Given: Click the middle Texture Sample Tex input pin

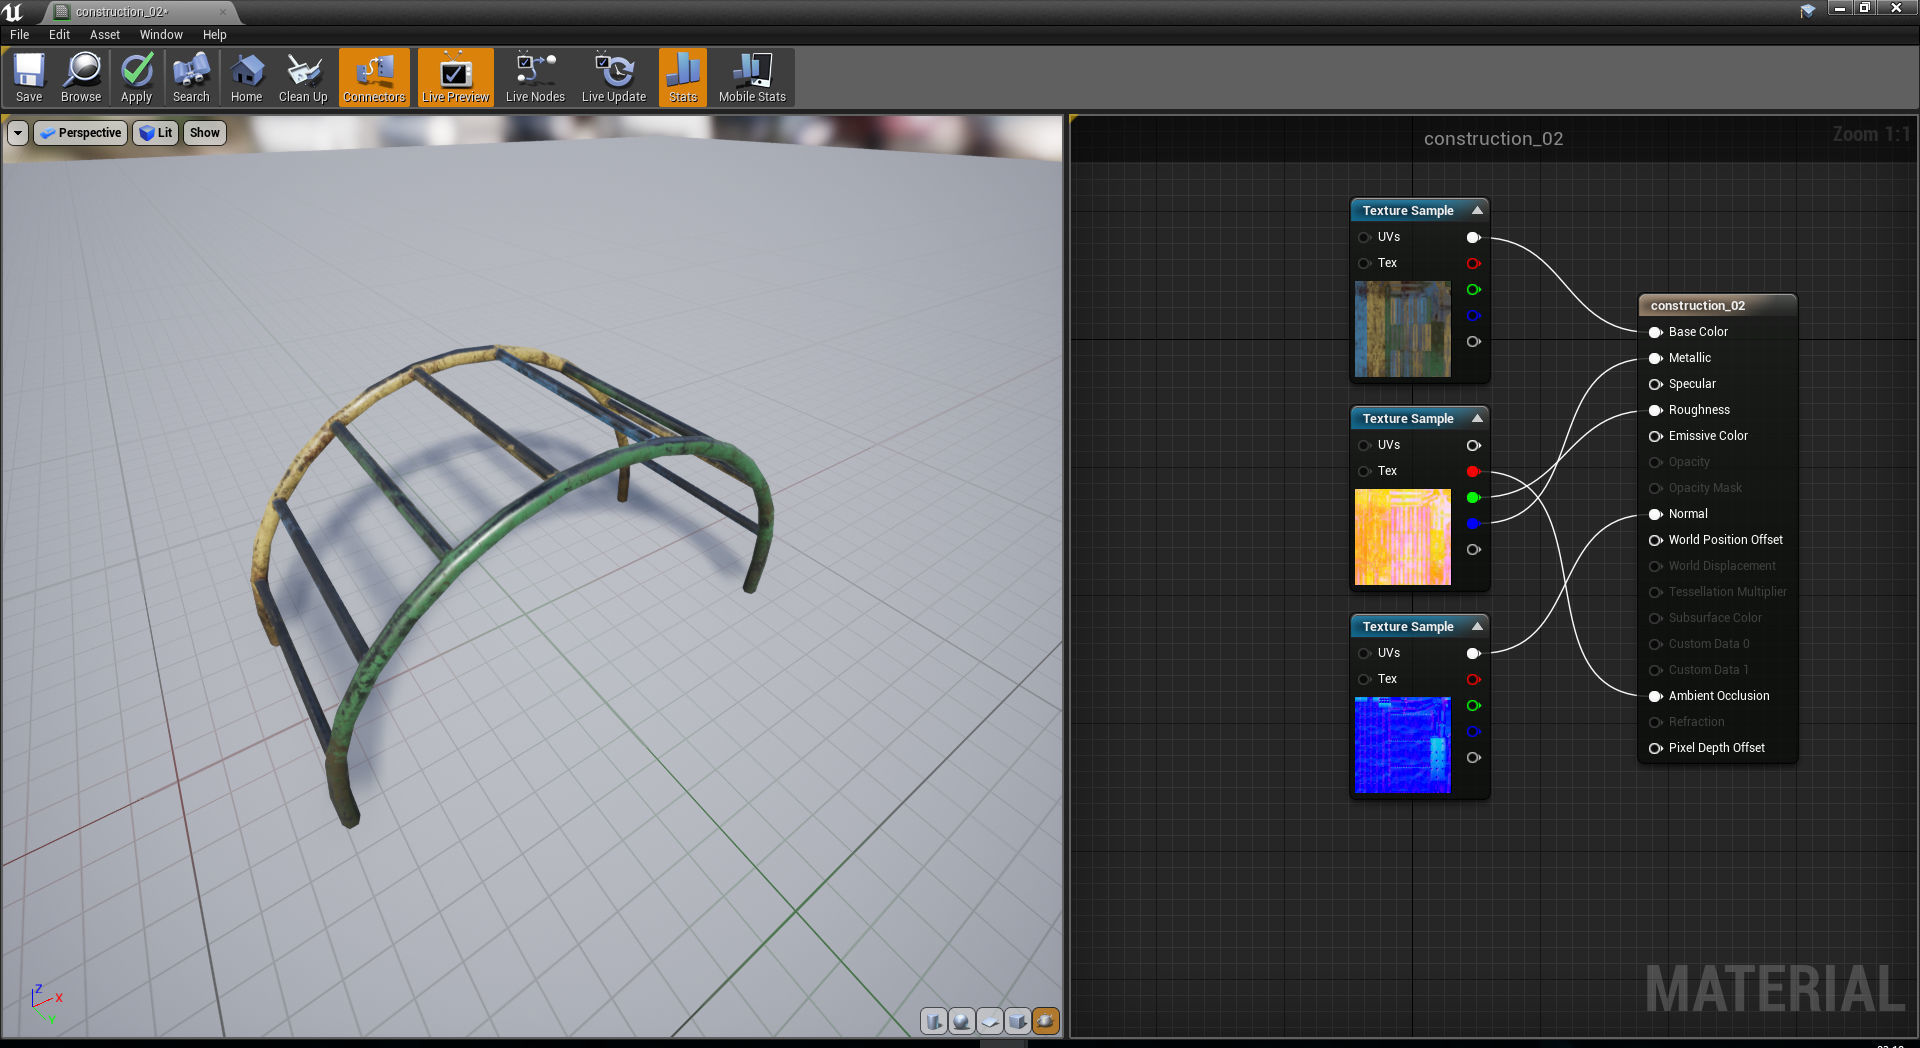Looking at the screenshot, I should pos(1364,471).
